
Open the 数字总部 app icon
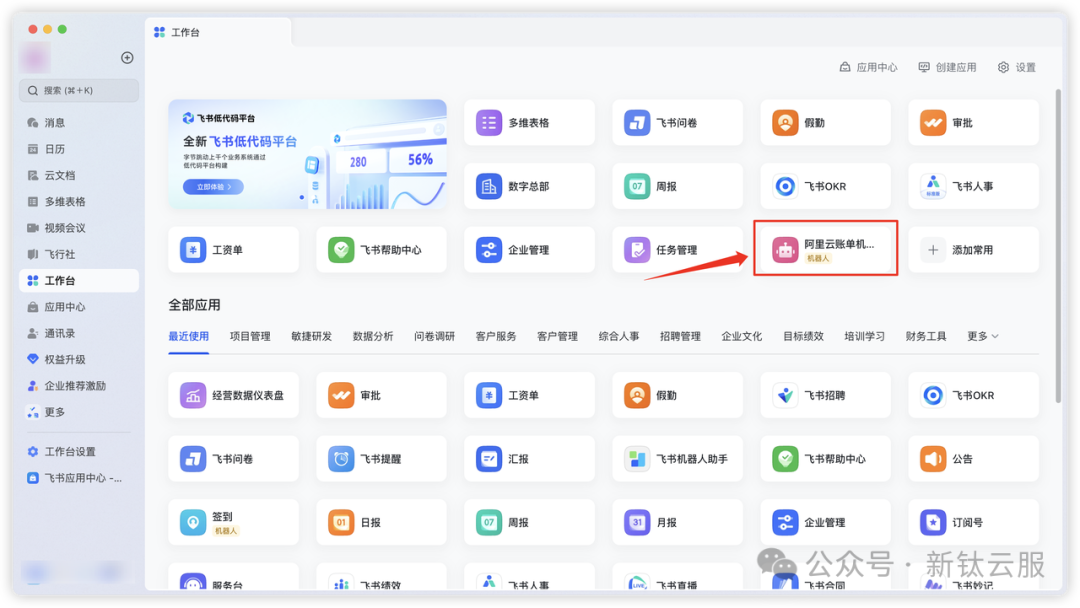(488, 187)
